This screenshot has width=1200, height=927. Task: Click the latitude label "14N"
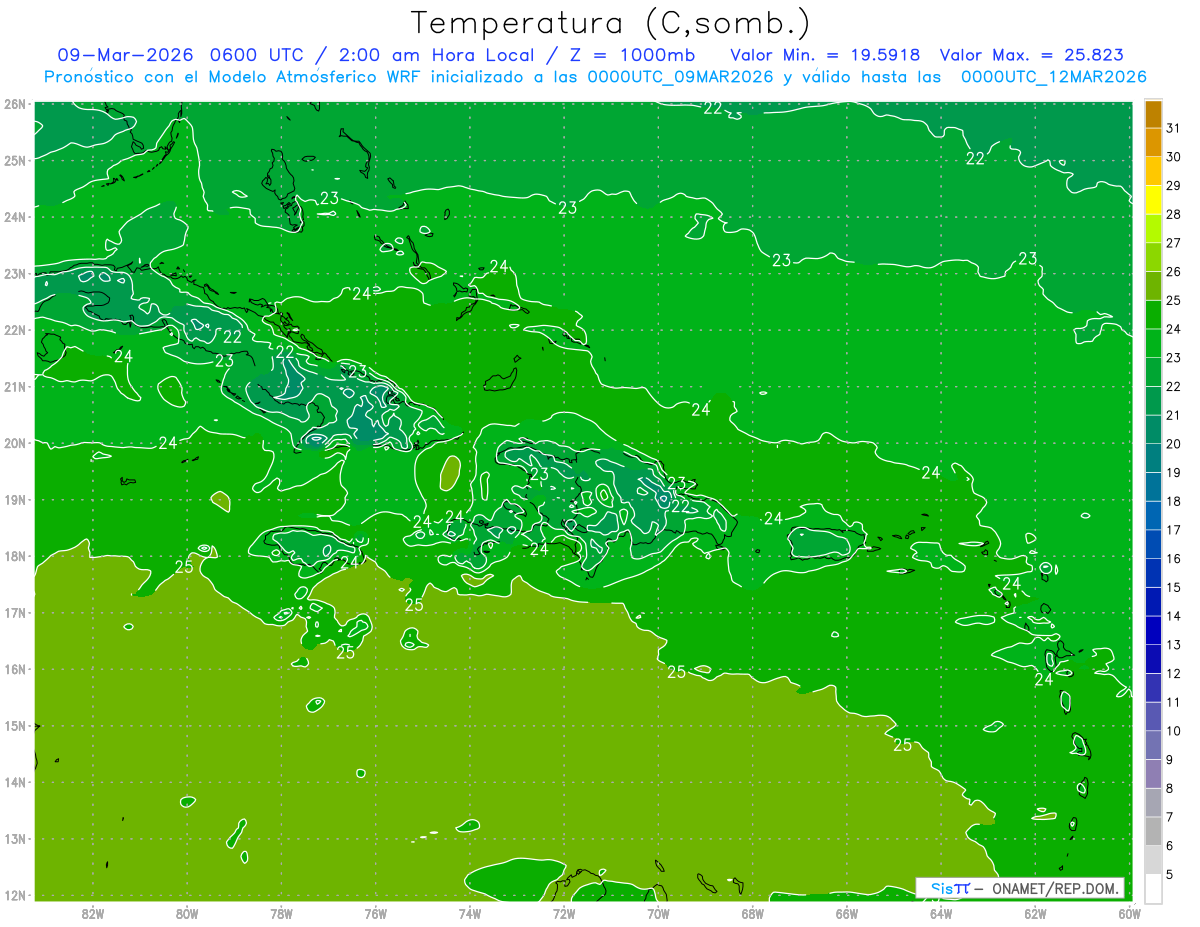[x=14, y=783]
